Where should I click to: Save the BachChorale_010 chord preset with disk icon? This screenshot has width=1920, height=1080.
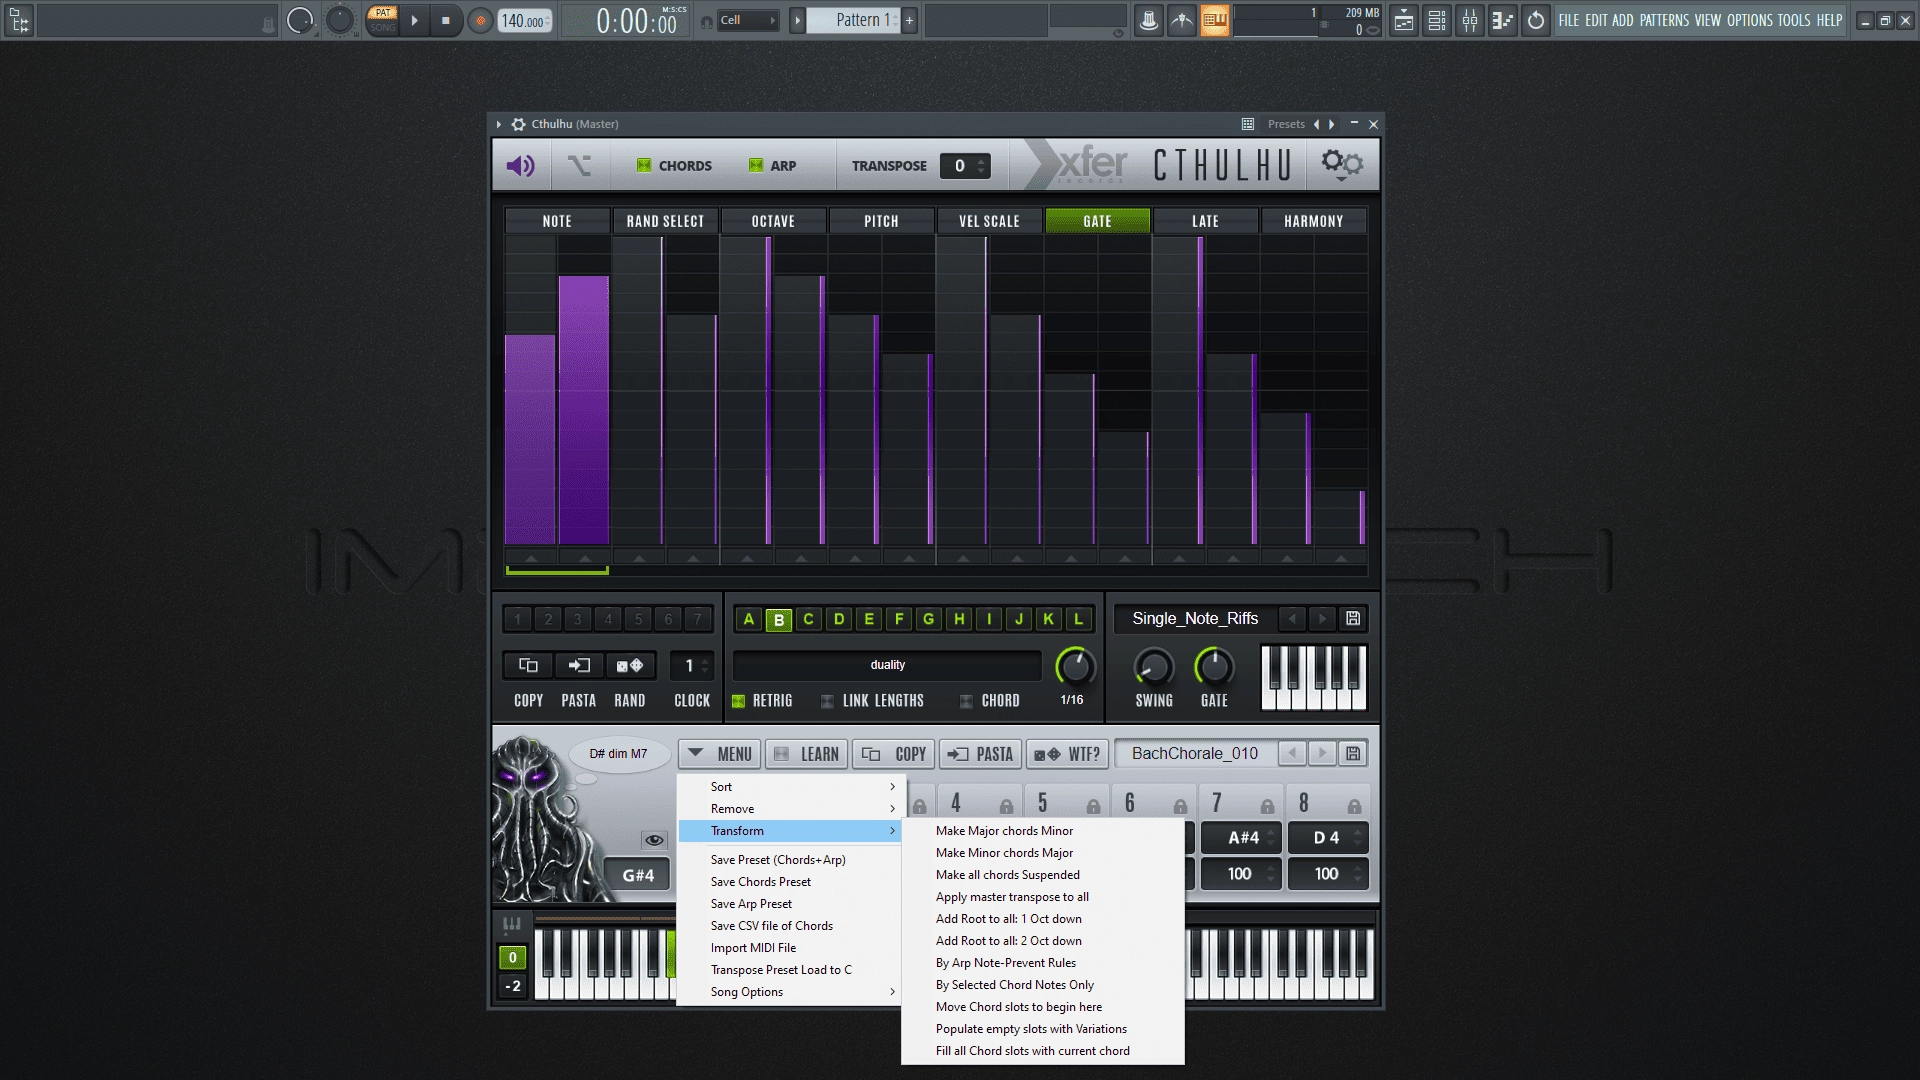coord(1353,753)
